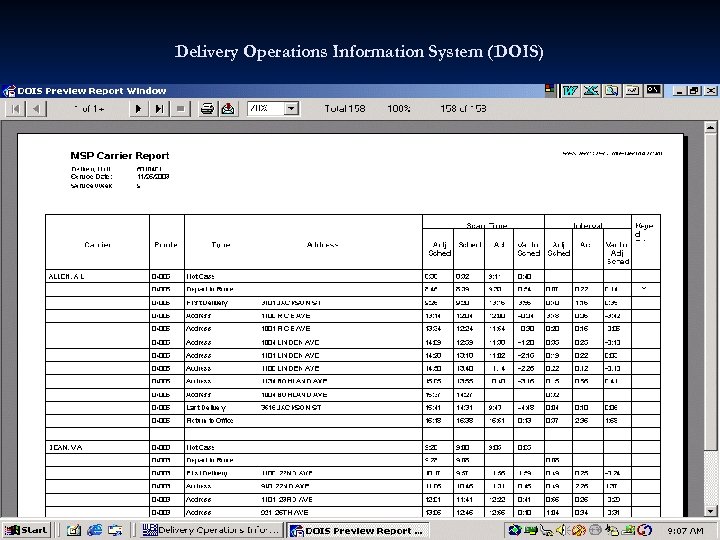The width and height of the screenshot is (720, 540).
Task: Click the vertical scrollbar track
Action: tap(710, 478)
